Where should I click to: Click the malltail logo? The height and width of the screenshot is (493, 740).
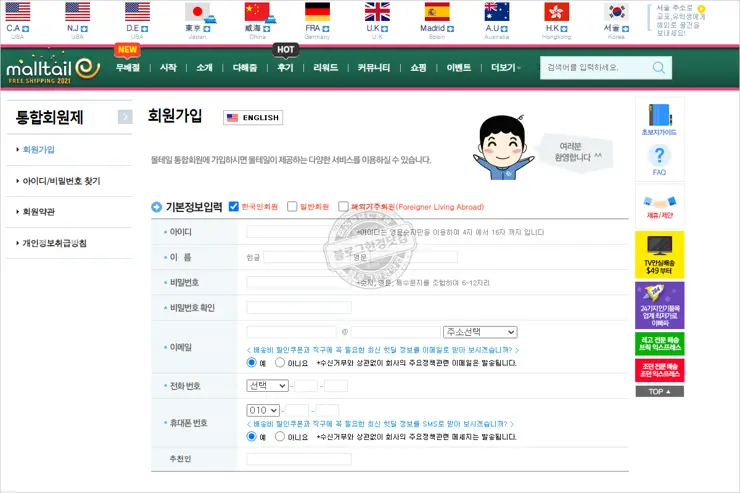tap(53, 70)
